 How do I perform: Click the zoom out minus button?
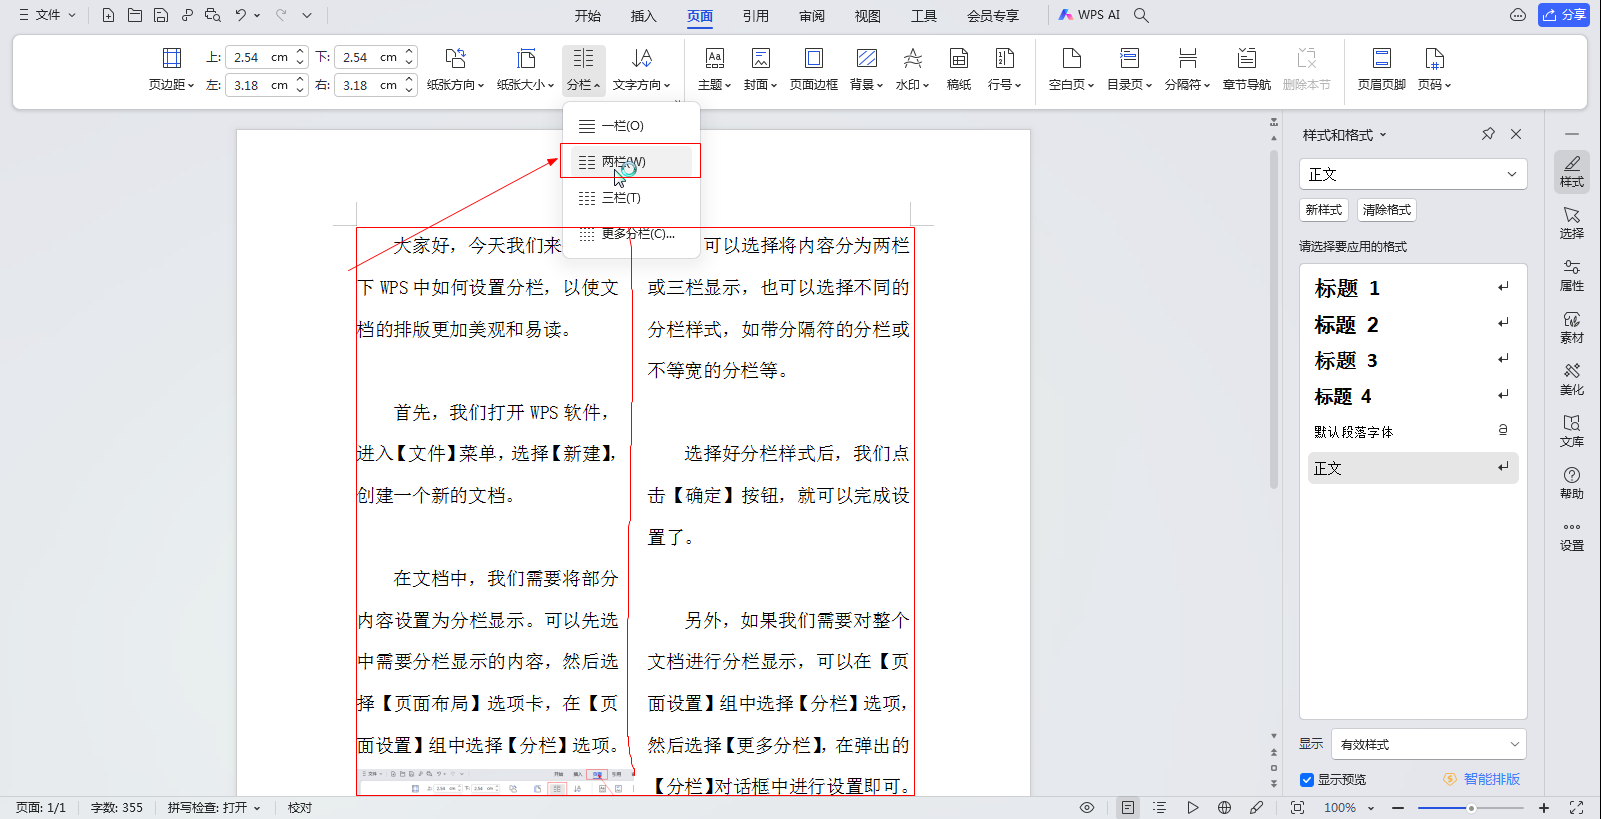1398,807
